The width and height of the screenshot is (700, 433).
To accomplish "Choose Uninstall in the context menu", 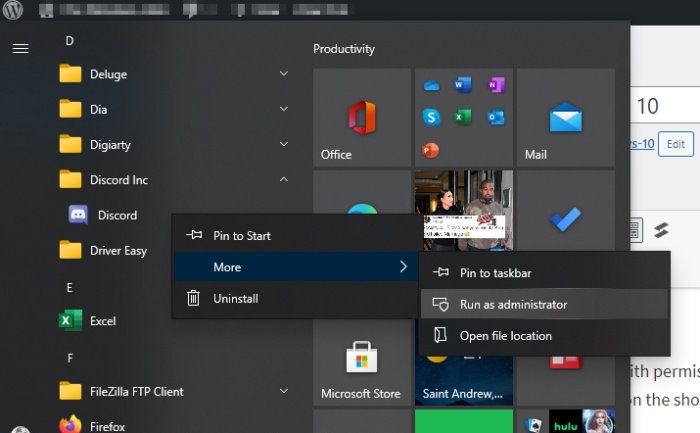I will pyautogui.click(x=296, y=298).
